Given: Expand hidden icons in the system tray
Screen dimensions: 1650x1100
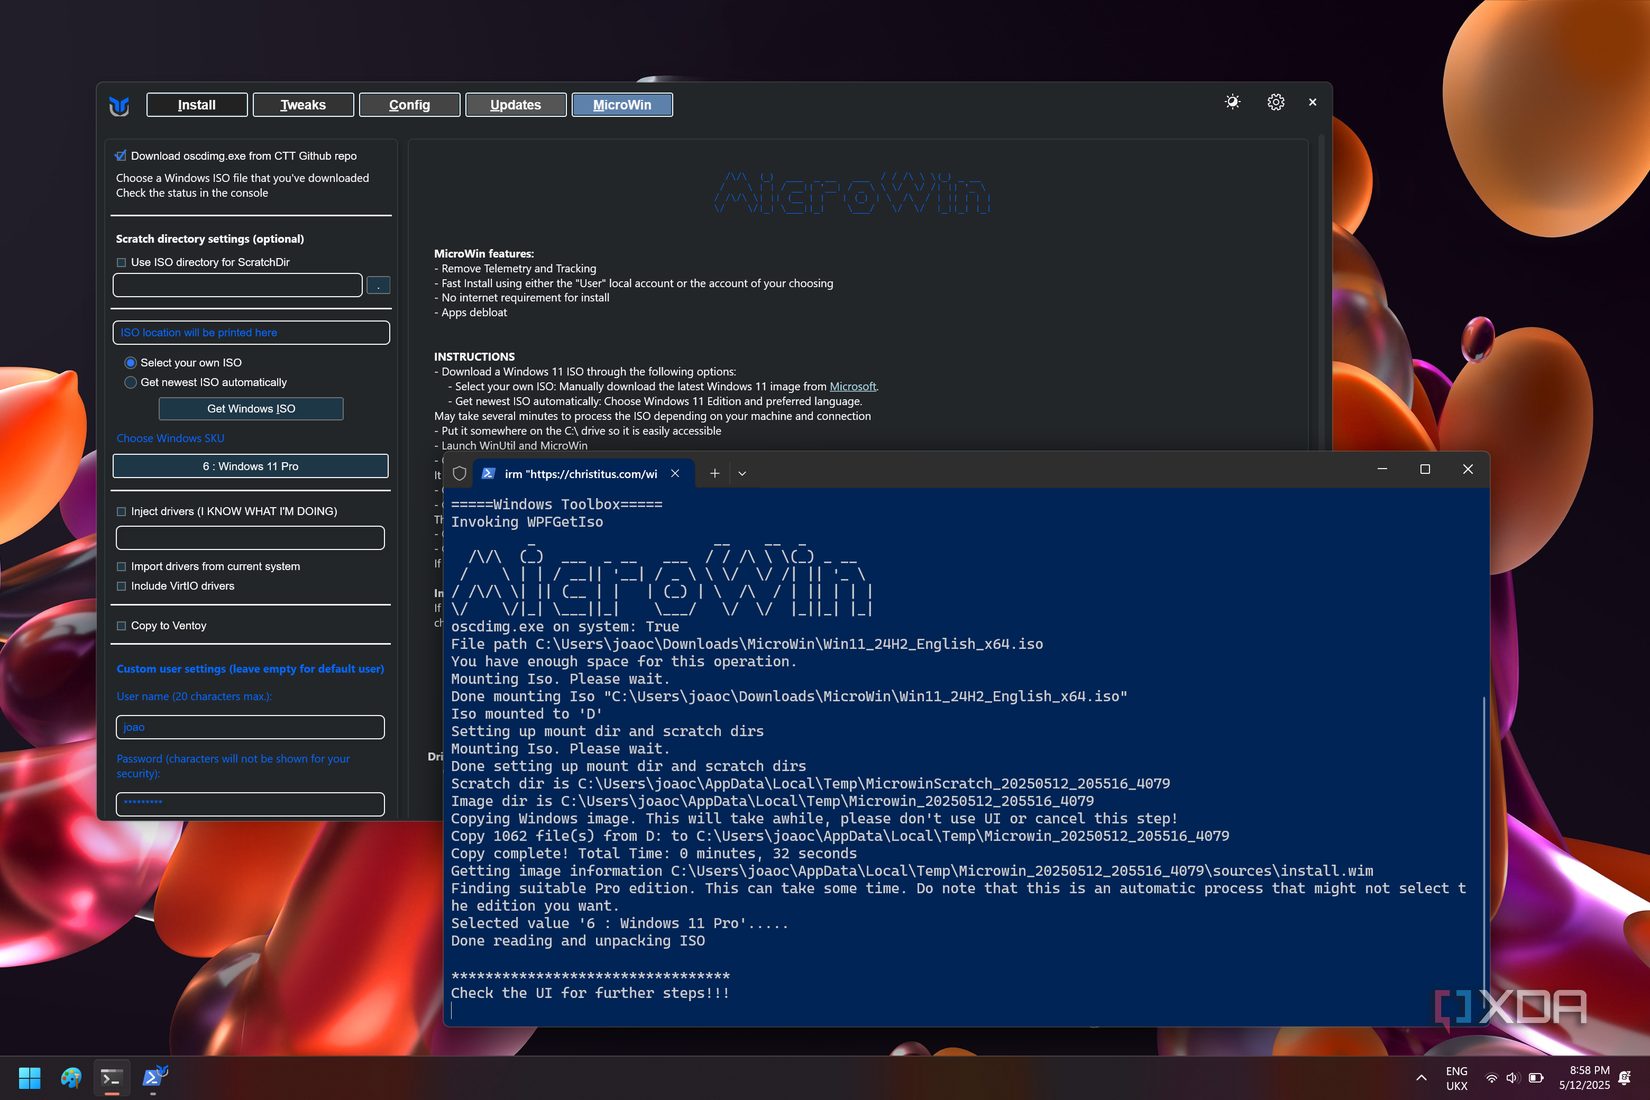Looking at the screenshot, I should point(1421,1077).
